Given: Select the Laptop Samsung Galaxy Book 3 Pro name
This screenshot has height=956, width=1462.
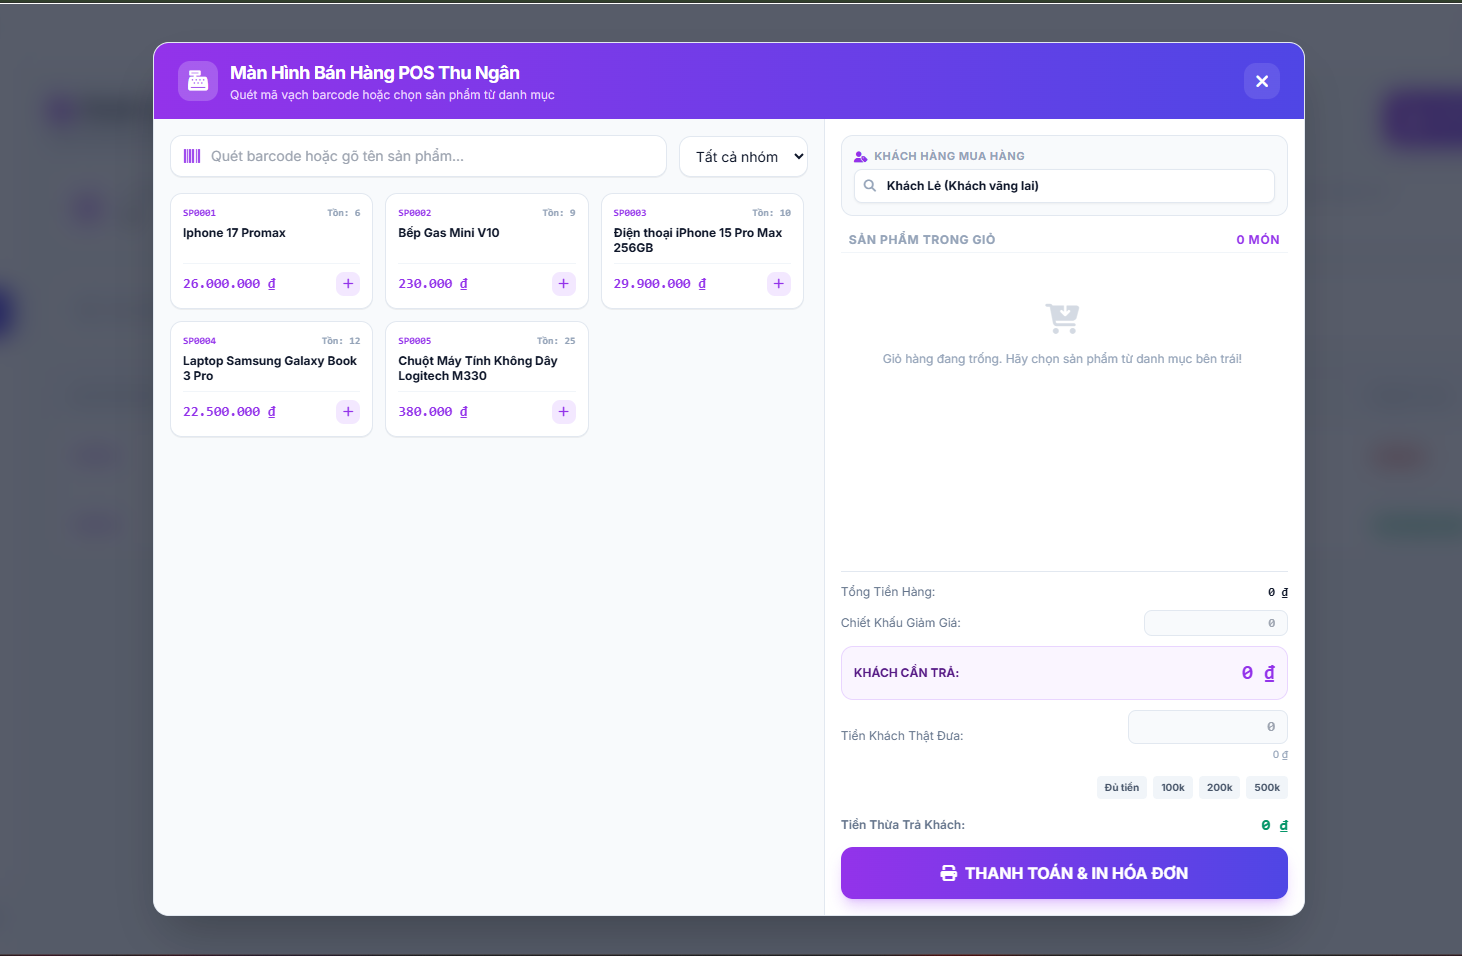Looking at the screenshot, I should point(270,368).
